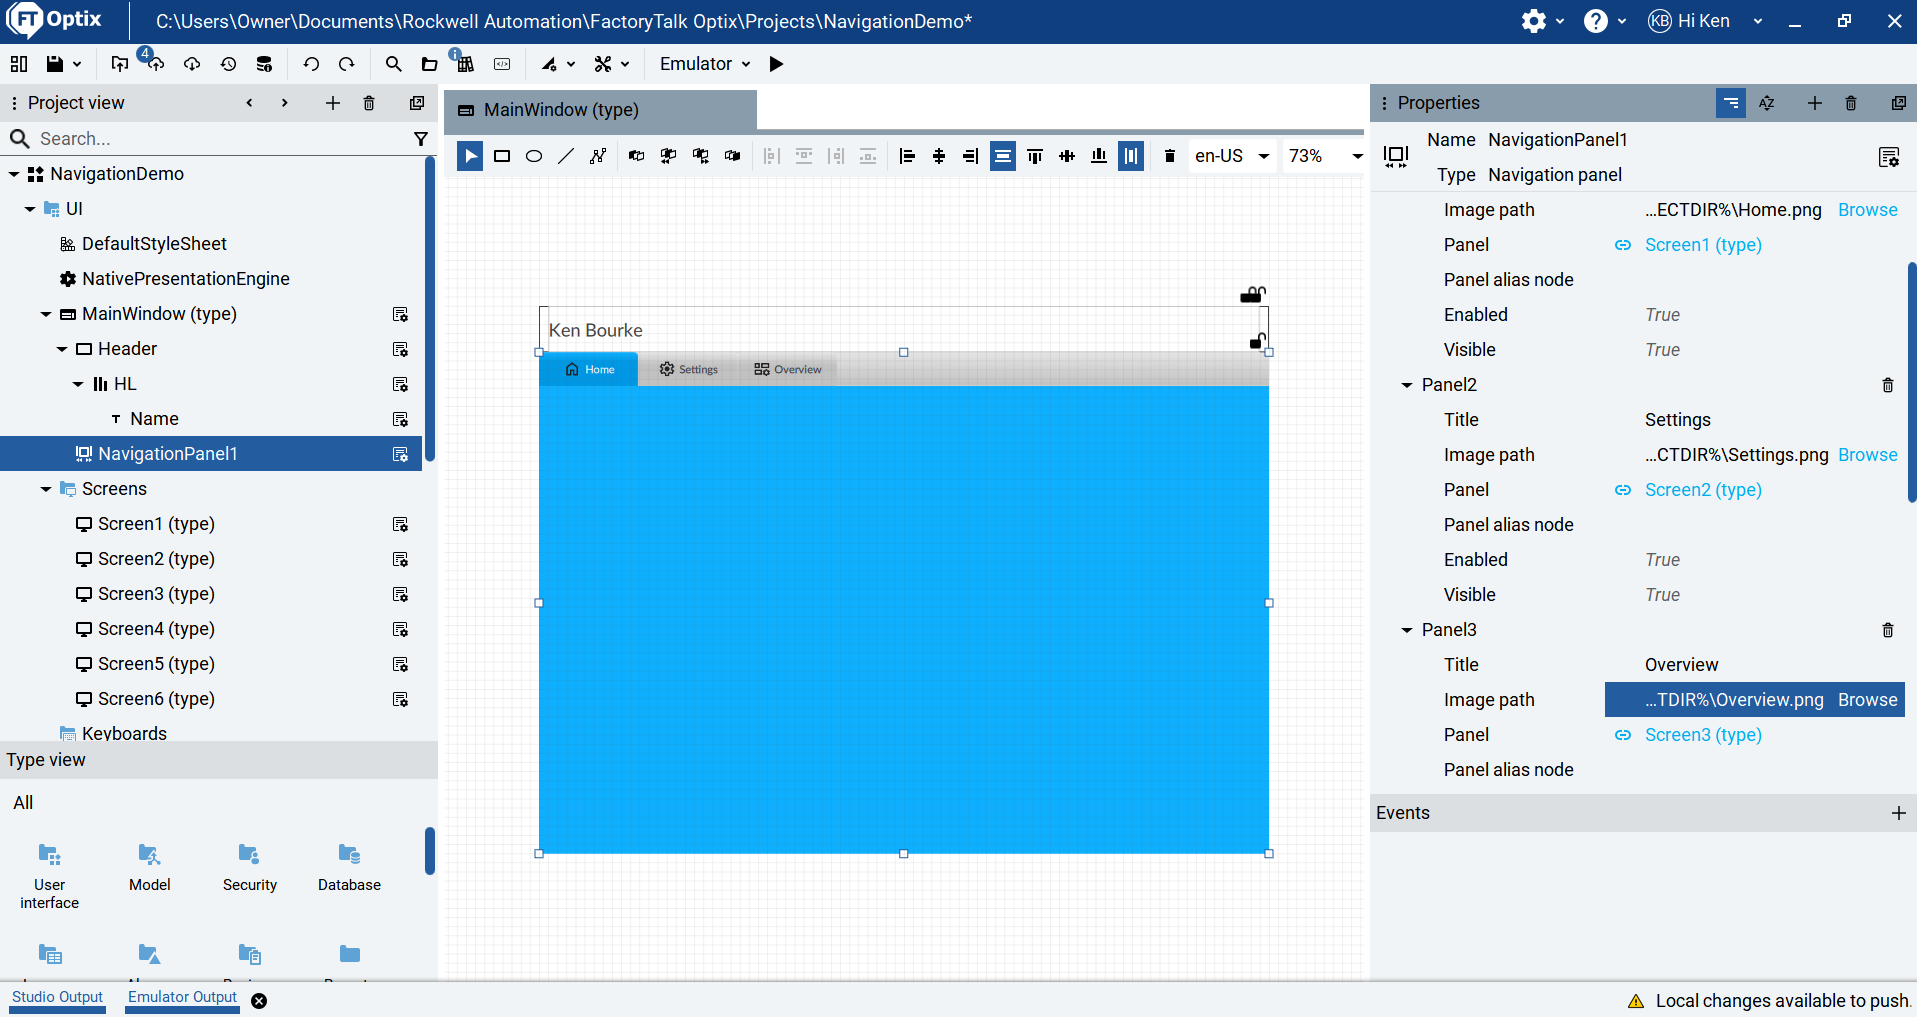
Task: Click the align left icon
Action: [x=907, y=156]
